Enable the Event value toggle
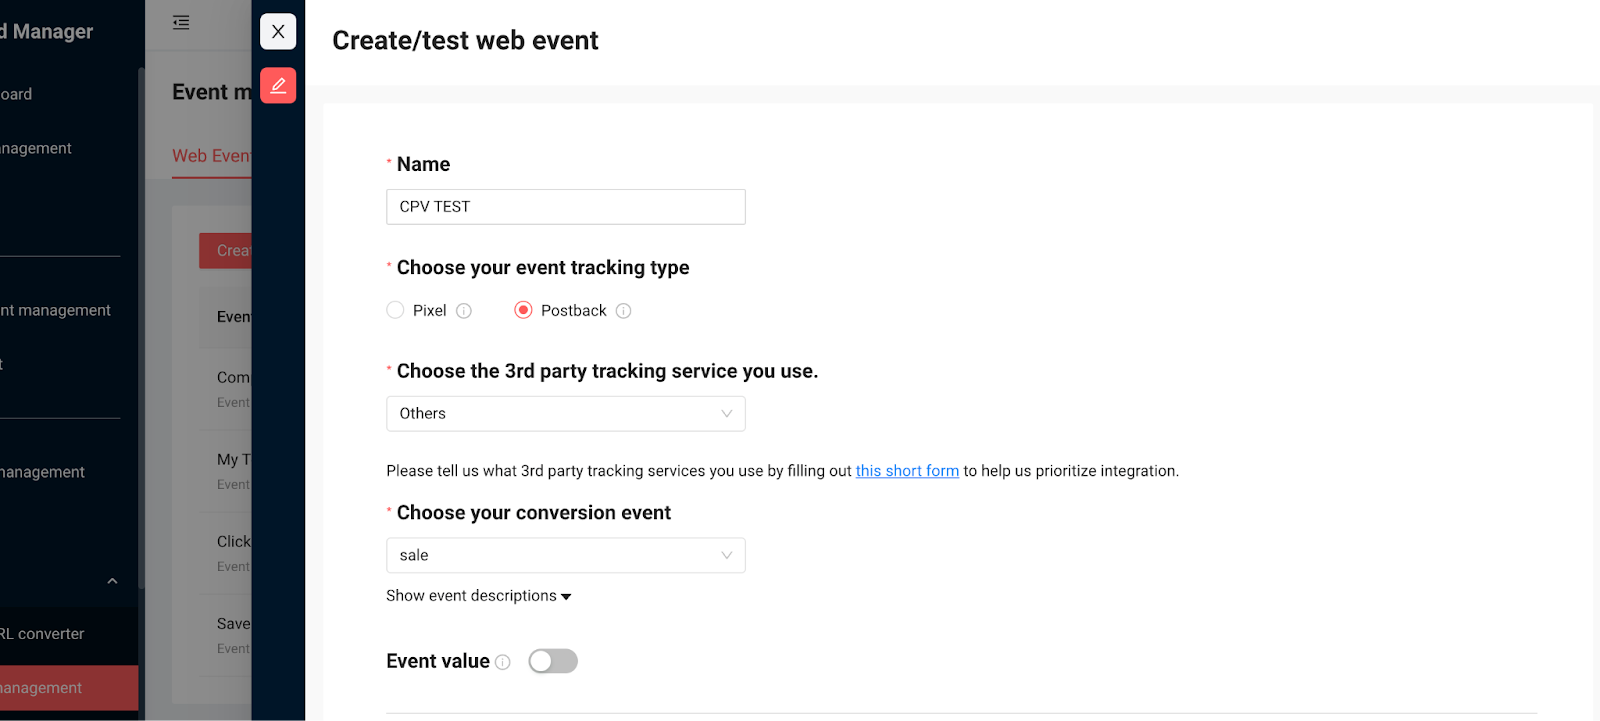The height and width of the screenshot is (721, 1600). (553, 661)
